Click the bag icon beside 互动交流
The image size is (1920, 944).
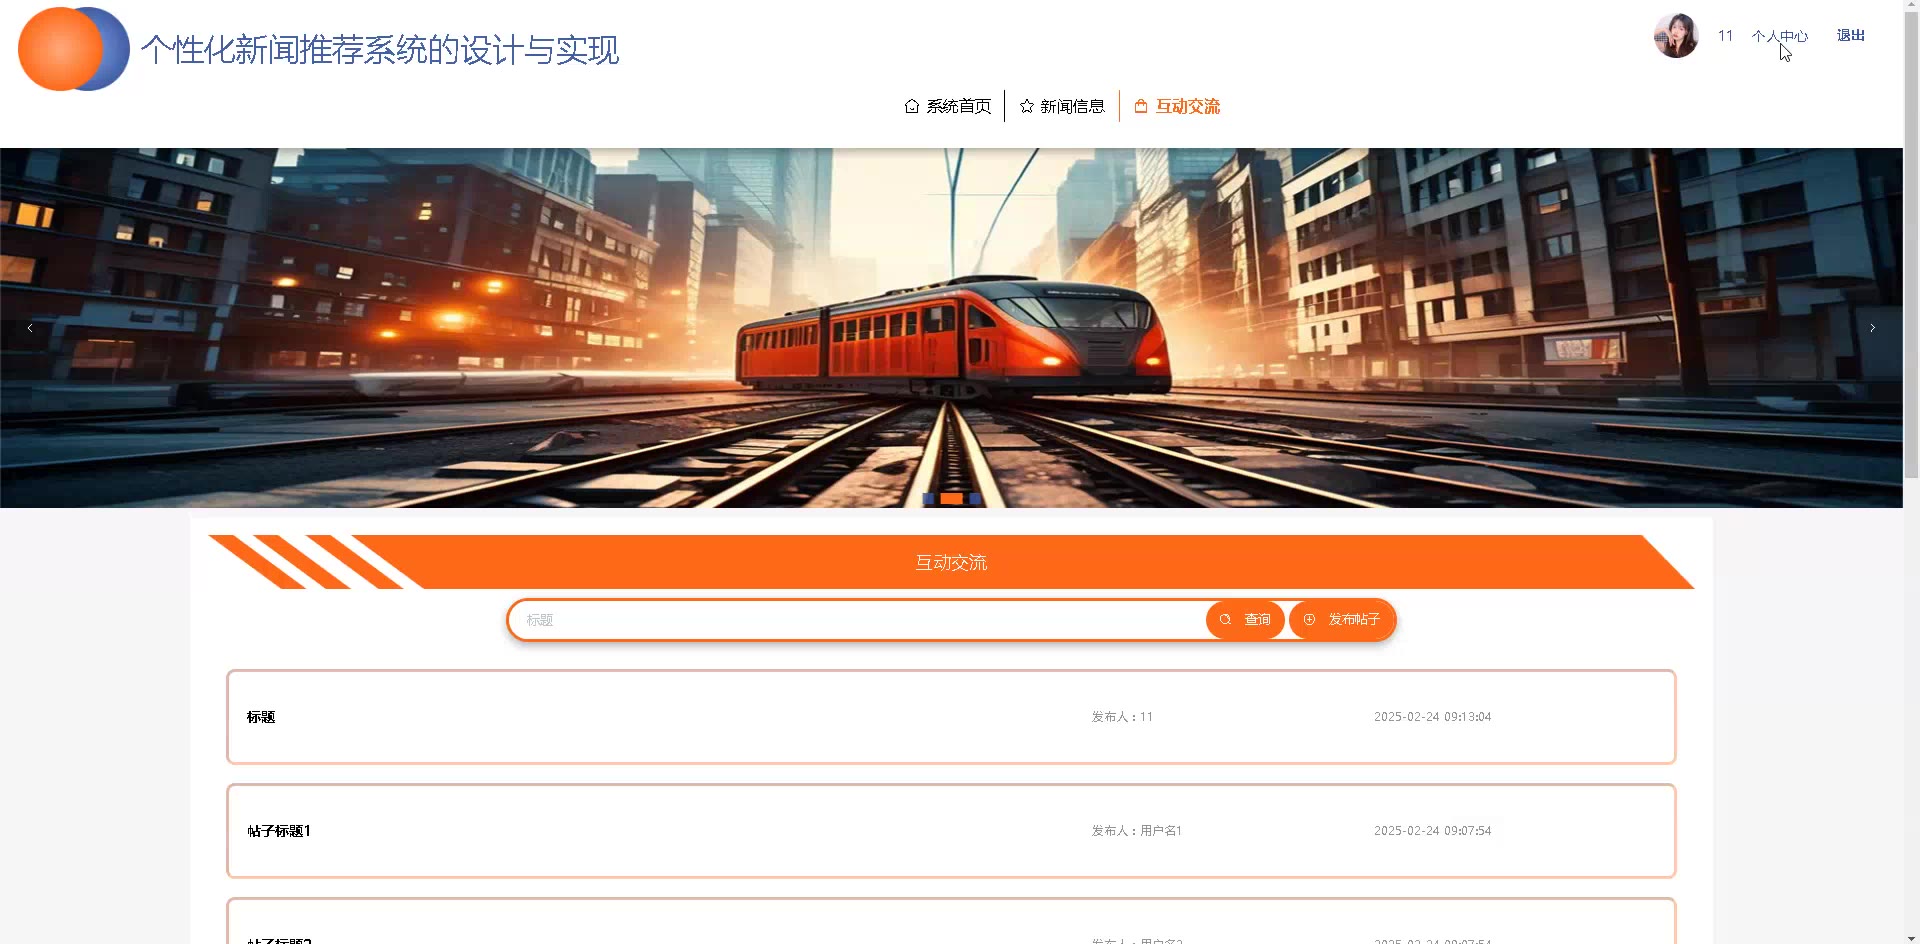pyautogui.click(x=1141, y=106)
